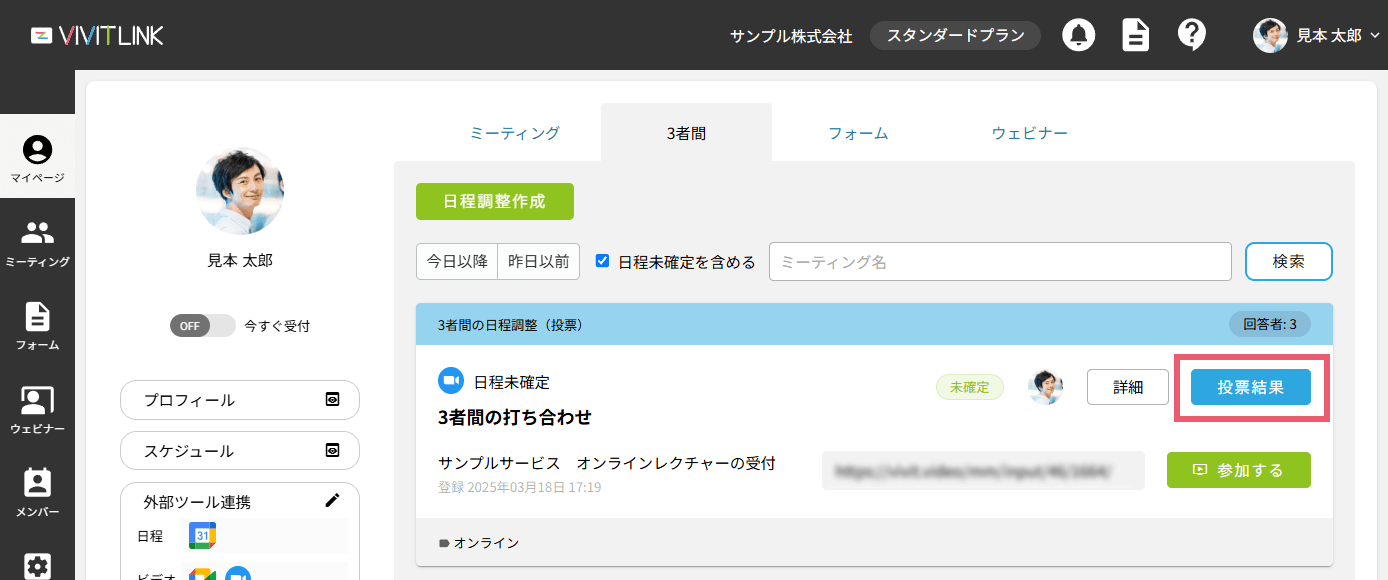
Task: Open Webinar section in sidebar
Action: tap(37, 410)
